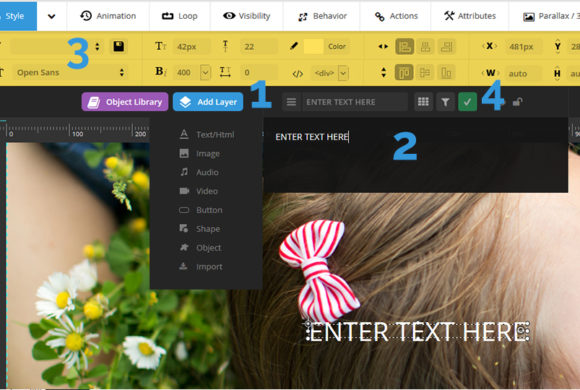The width and height of the screenshot is (580, 390).
Task: Click the horizontal ruler at 100
Action: (77, 134)
